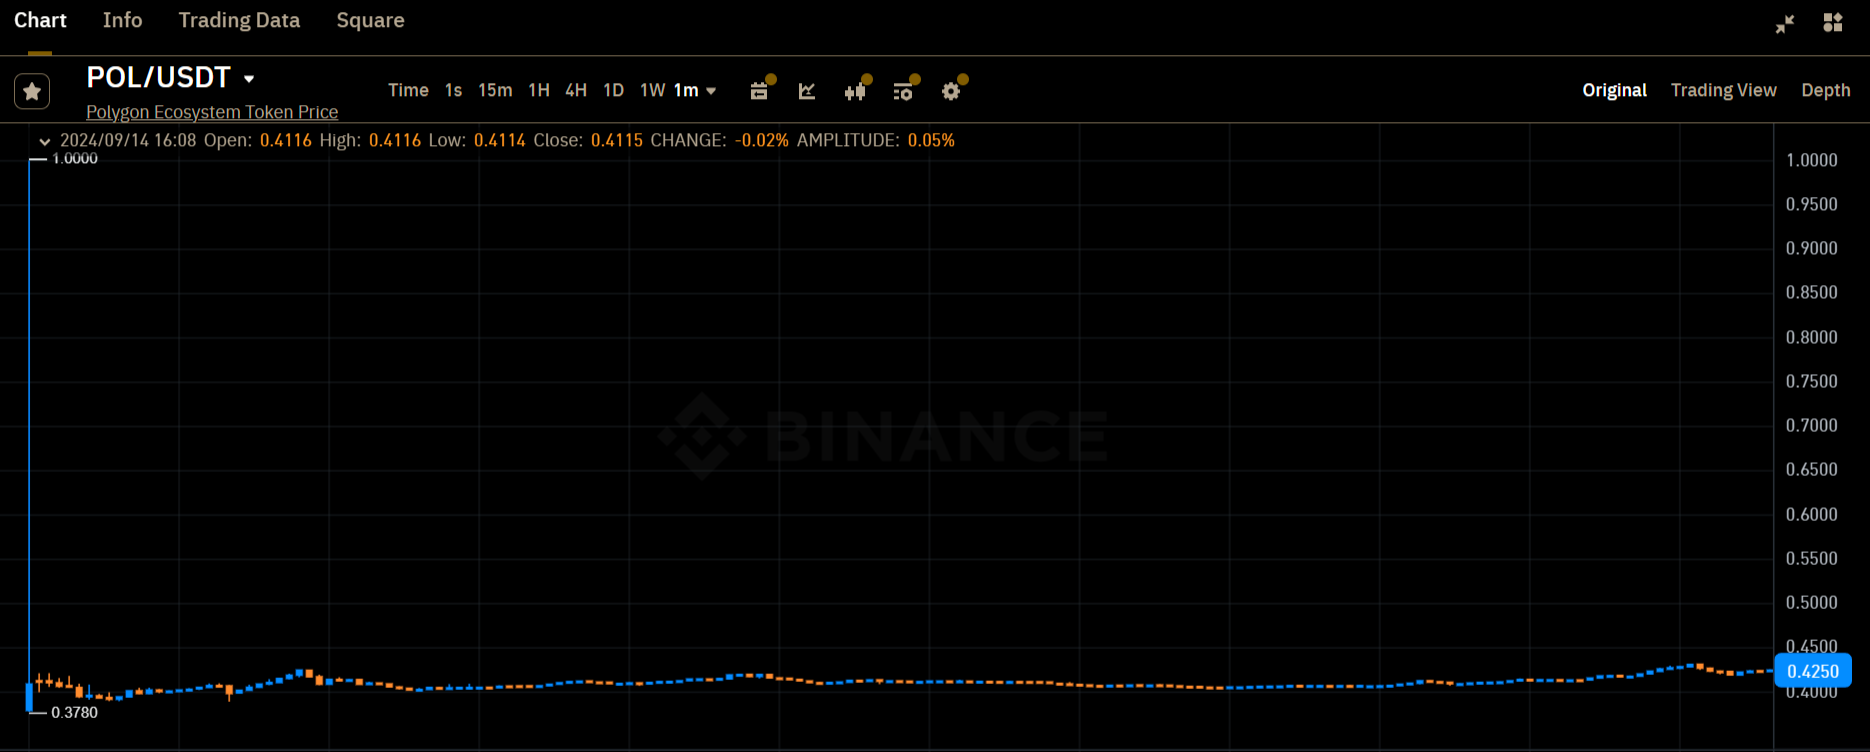Open the Trading Data tab
The image size is (1870, 752).
pos(239,20)
